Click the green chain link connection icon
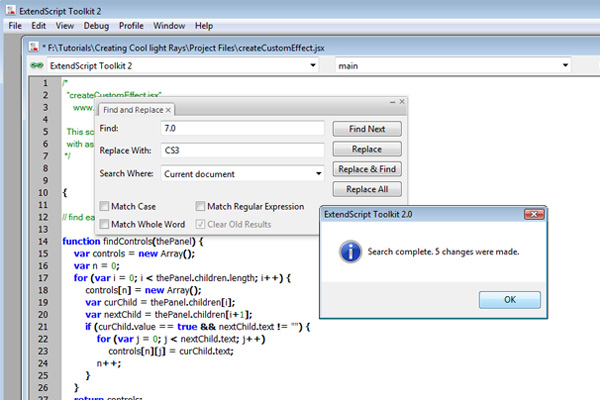The height and width of the screenshot is (400, 600). (37, 65)
